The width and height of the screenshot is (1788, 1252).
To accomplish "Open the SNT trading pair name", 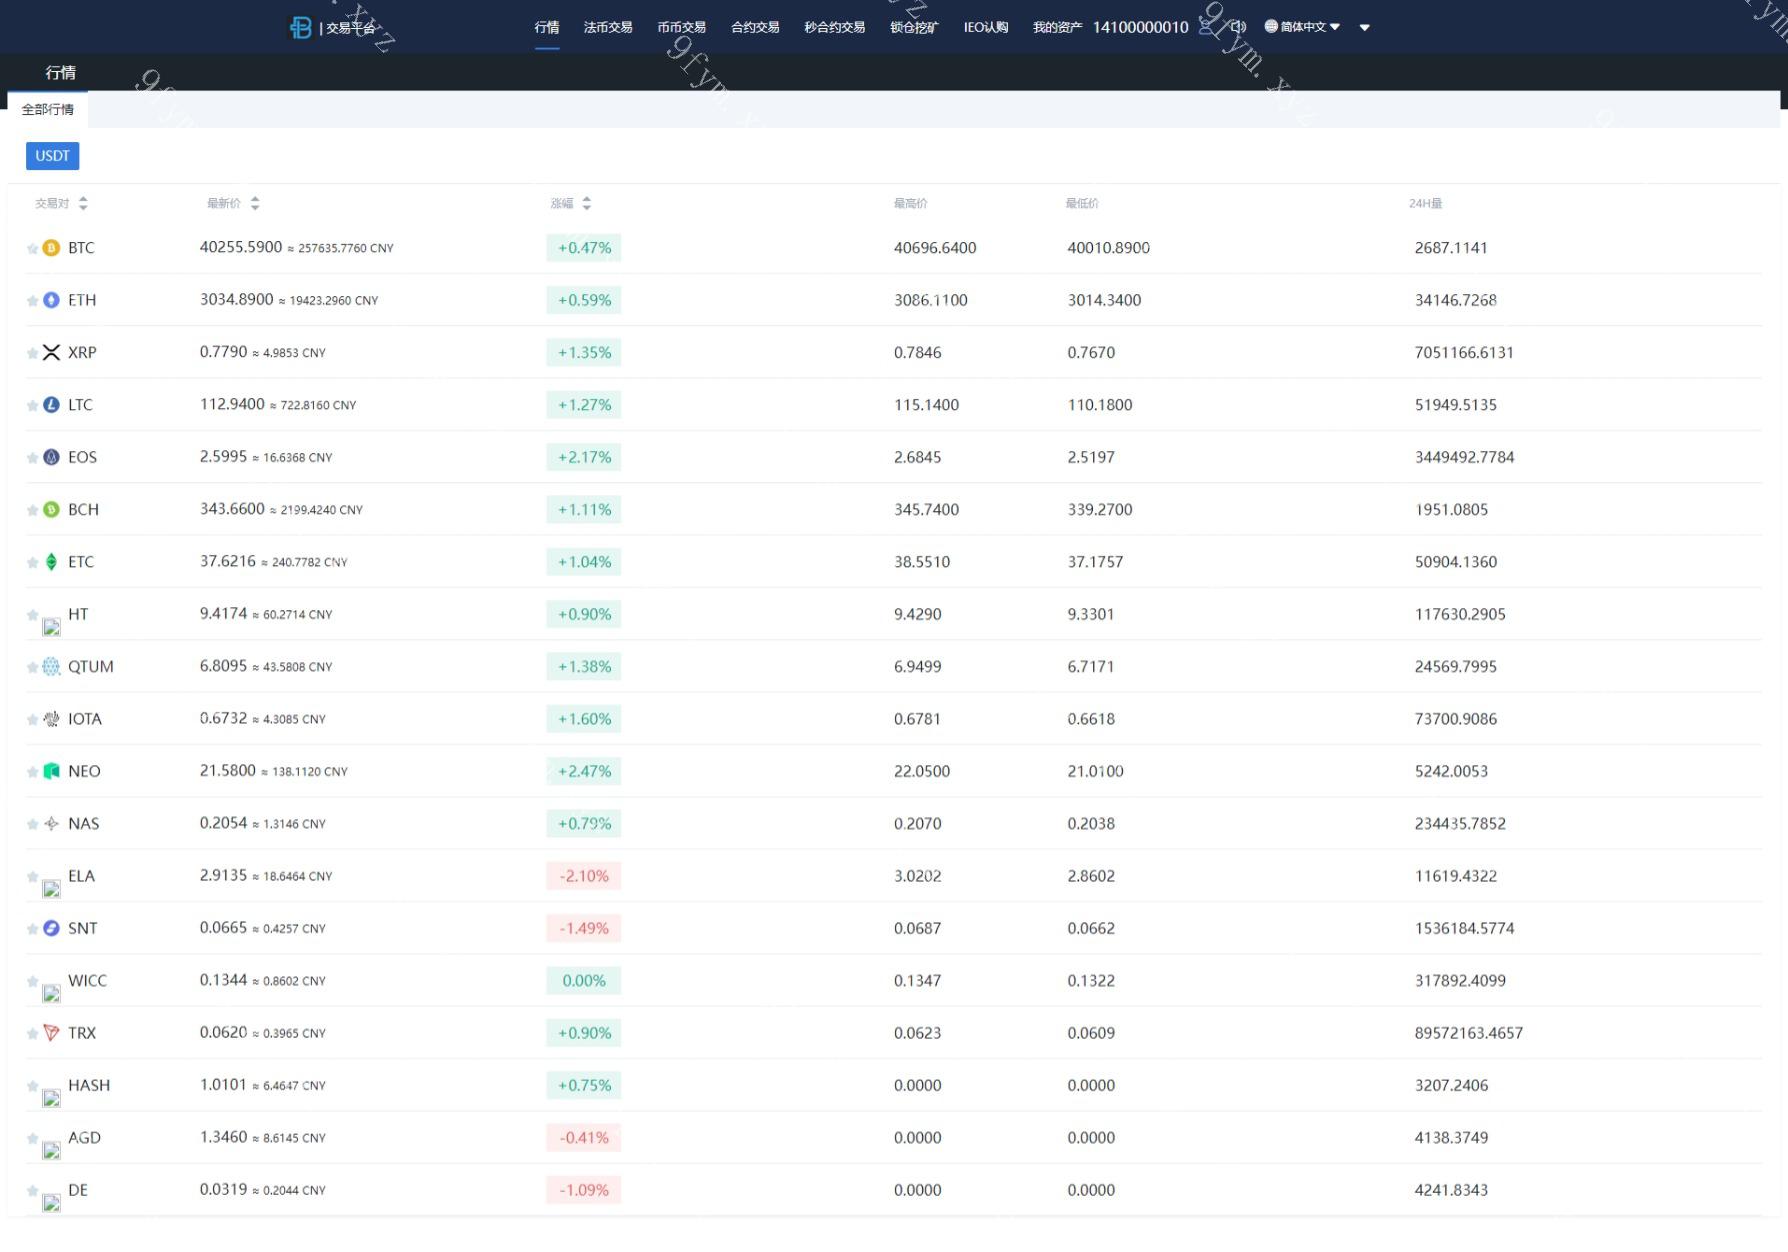I will 83,928.
